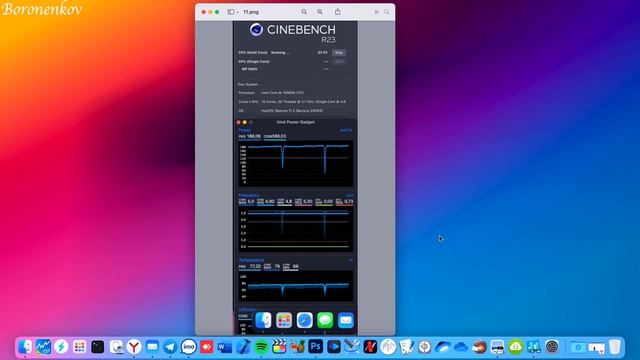Screen dimensions: 640x360
Task: Open imo messenger in the Dock
Action: 189,347
